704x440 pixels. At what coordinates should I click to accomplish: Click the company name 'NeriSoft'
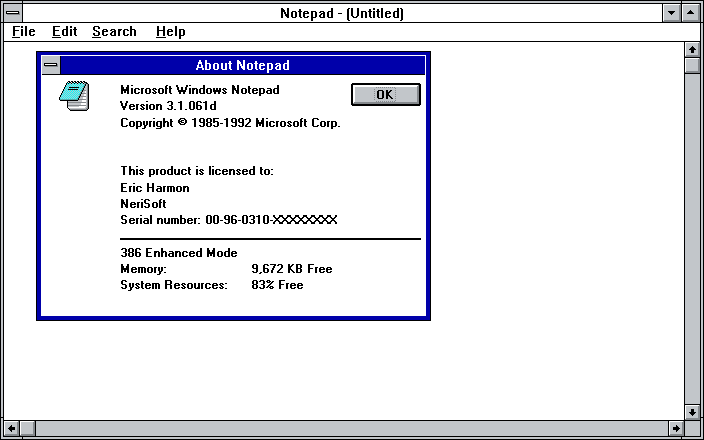pos(143,204)
